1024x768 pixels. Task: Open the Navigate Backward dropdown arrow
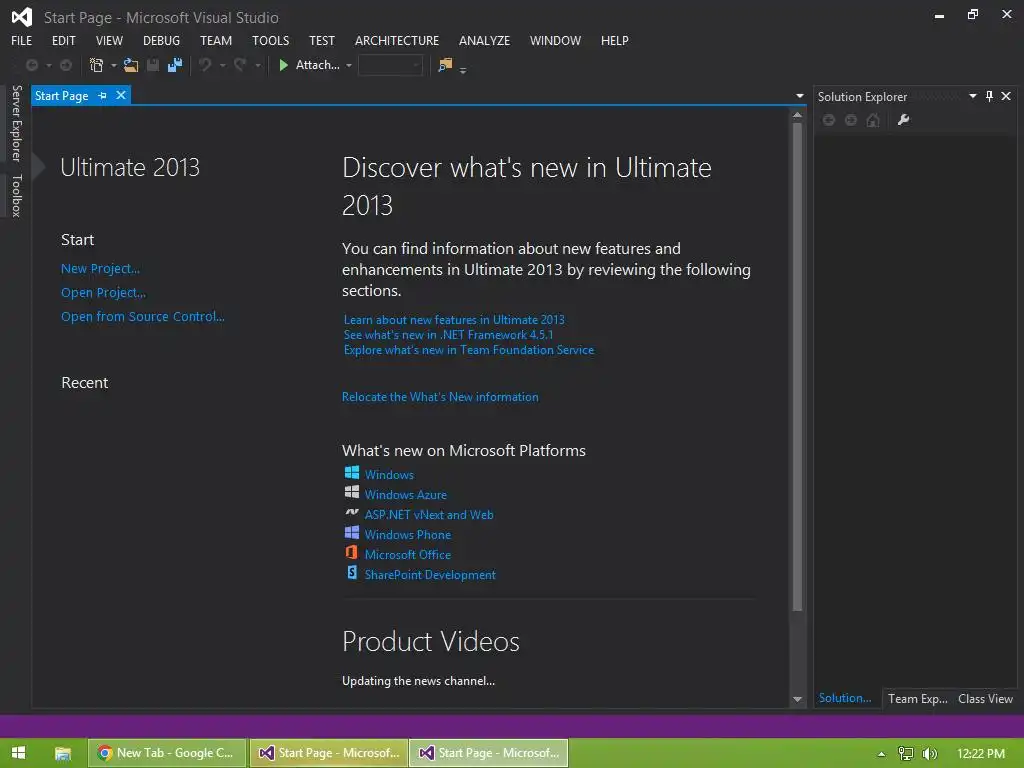tap(49, 65)
